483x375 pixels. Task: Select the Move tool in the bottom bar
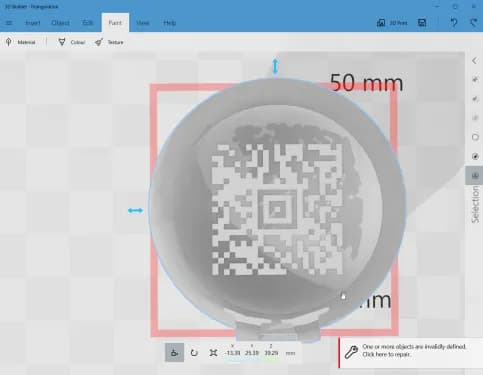tap(174, 353)
